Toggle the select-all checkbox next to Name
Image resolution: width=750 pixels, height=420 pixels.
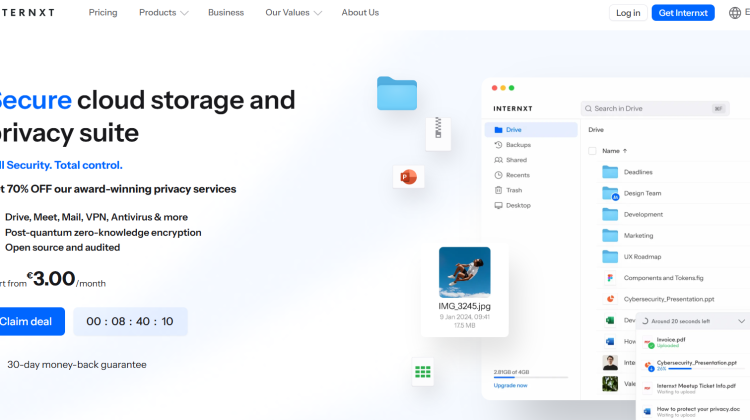[x=592, y=151]
